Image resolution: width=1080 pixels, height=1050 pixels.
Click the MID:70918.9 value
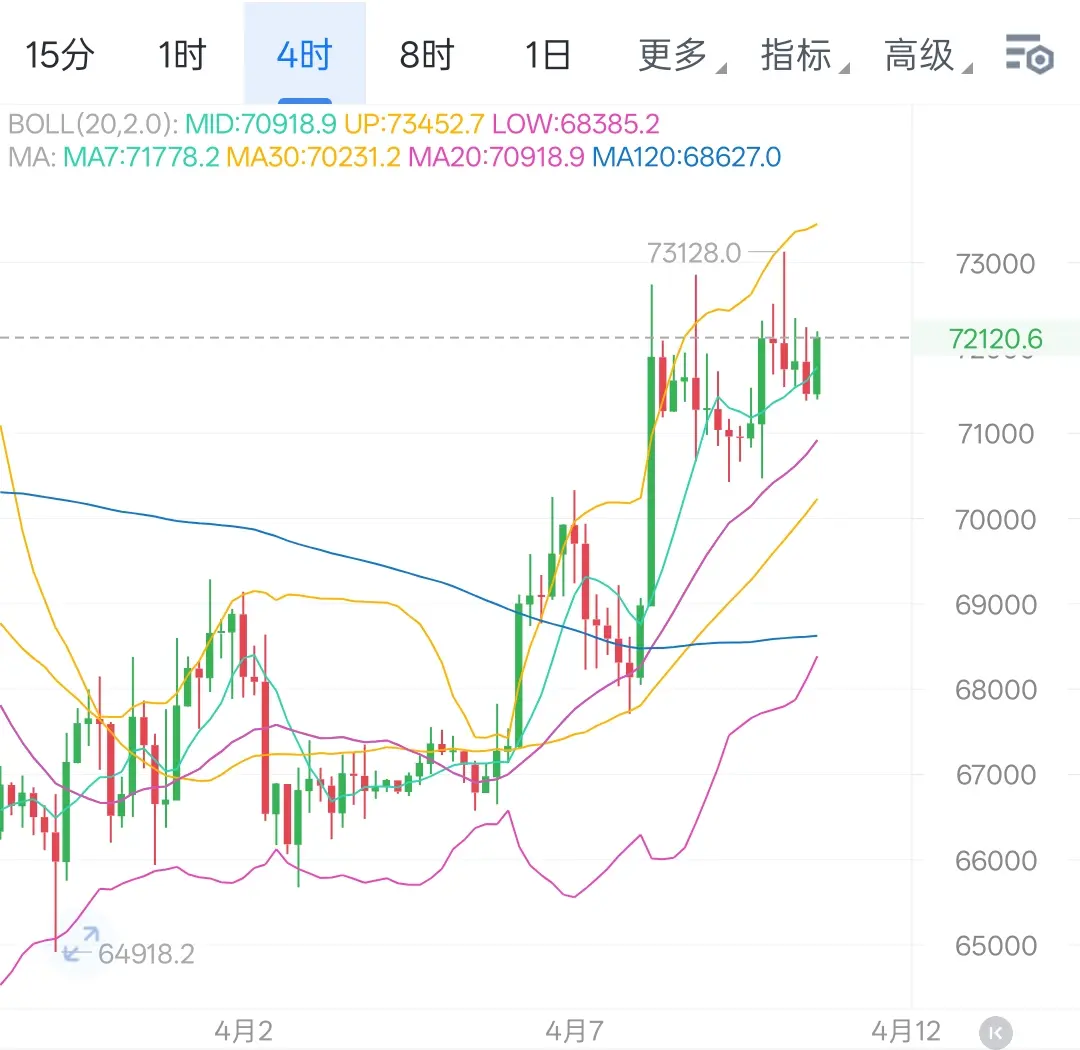(x=260, y=124)
